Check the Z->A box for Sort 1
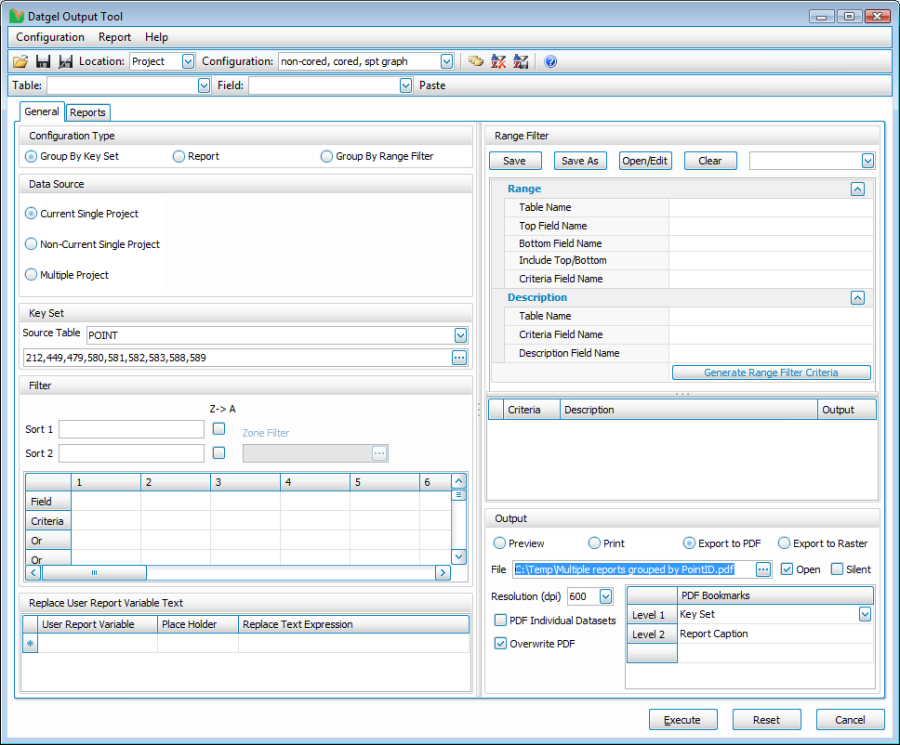Image resolution: width=900 pixels, height=745 pixels. [x=219, y=429]
